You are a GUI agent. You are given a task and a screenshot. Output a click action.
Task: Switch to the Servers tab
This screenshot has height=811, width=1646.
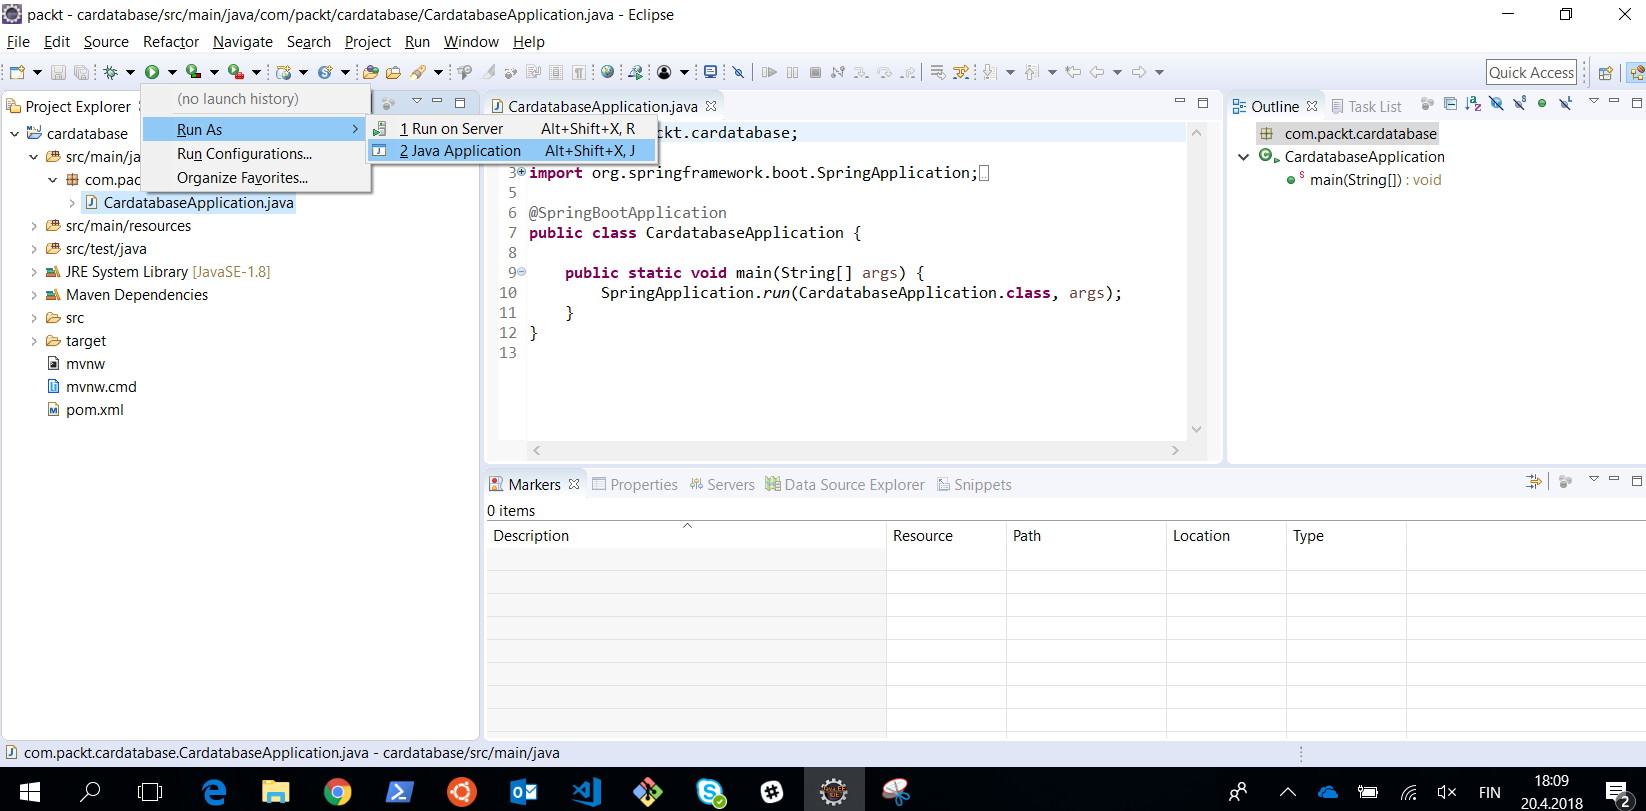[722, 484]
